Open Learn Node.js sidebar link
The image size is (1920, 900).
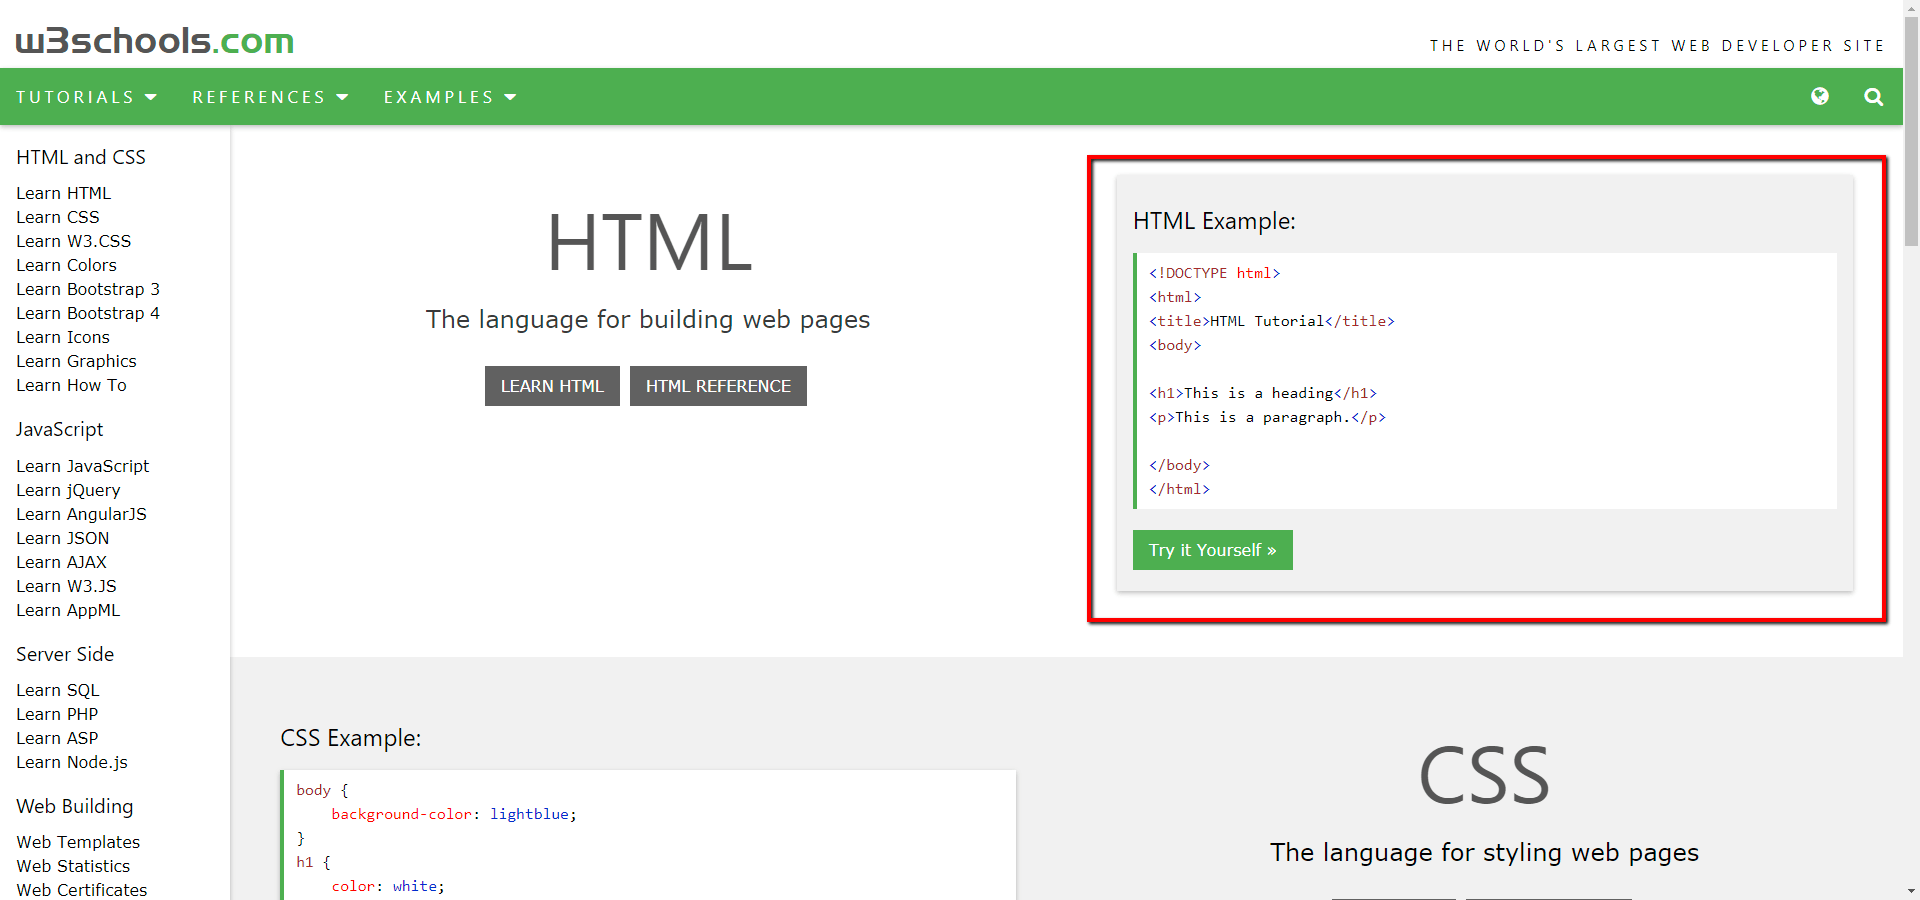click(72, 762)
